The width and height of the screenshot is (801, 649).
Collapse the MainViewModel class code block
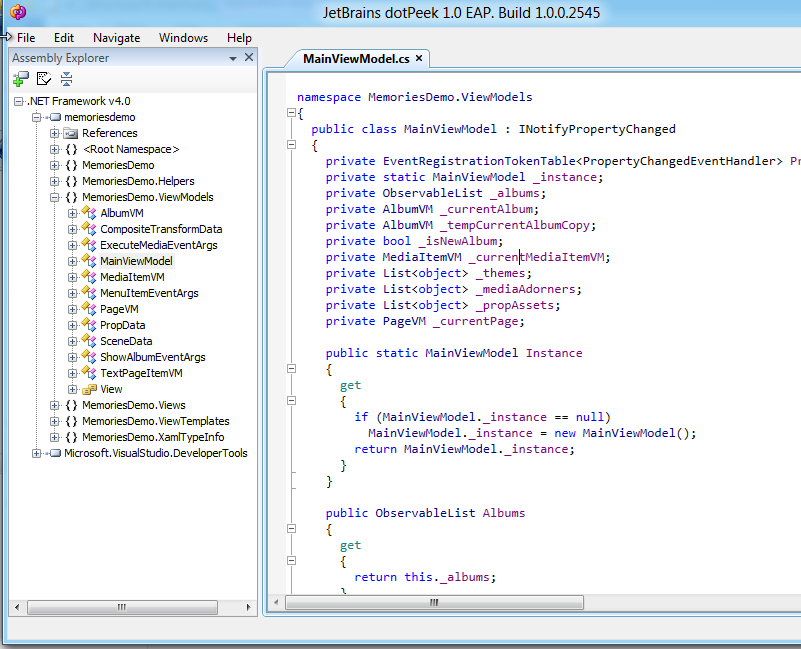click(291, 145)
